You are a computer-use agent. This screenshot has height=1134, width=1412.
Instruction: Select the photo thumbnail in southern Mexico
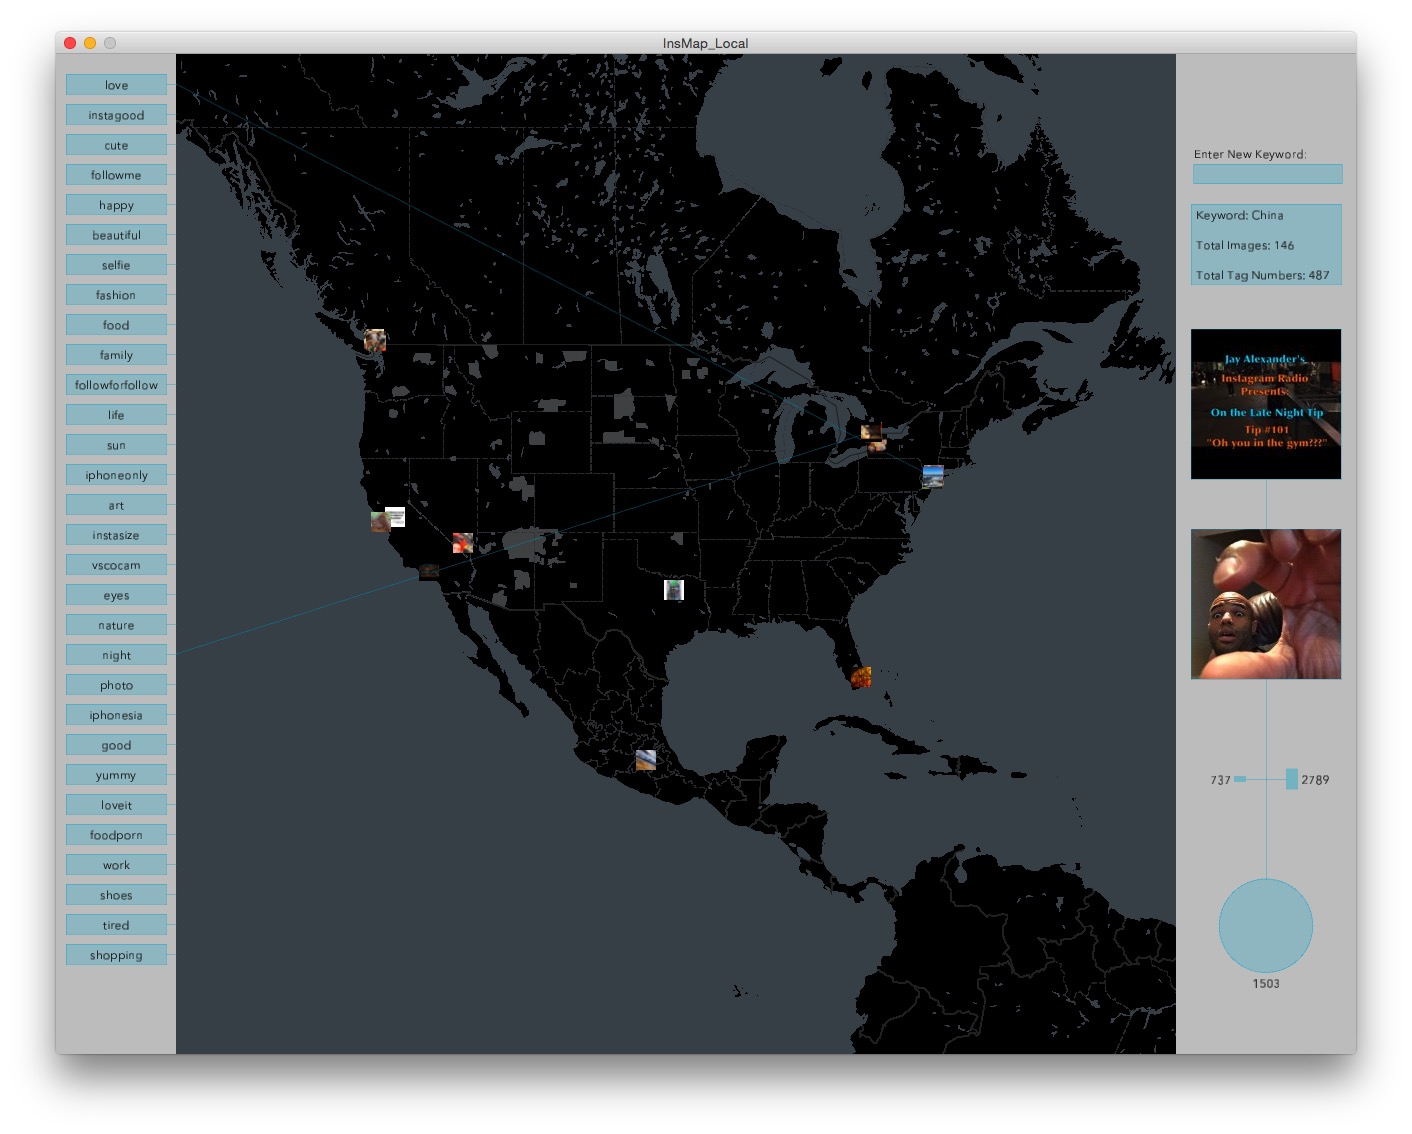point(646,760)
